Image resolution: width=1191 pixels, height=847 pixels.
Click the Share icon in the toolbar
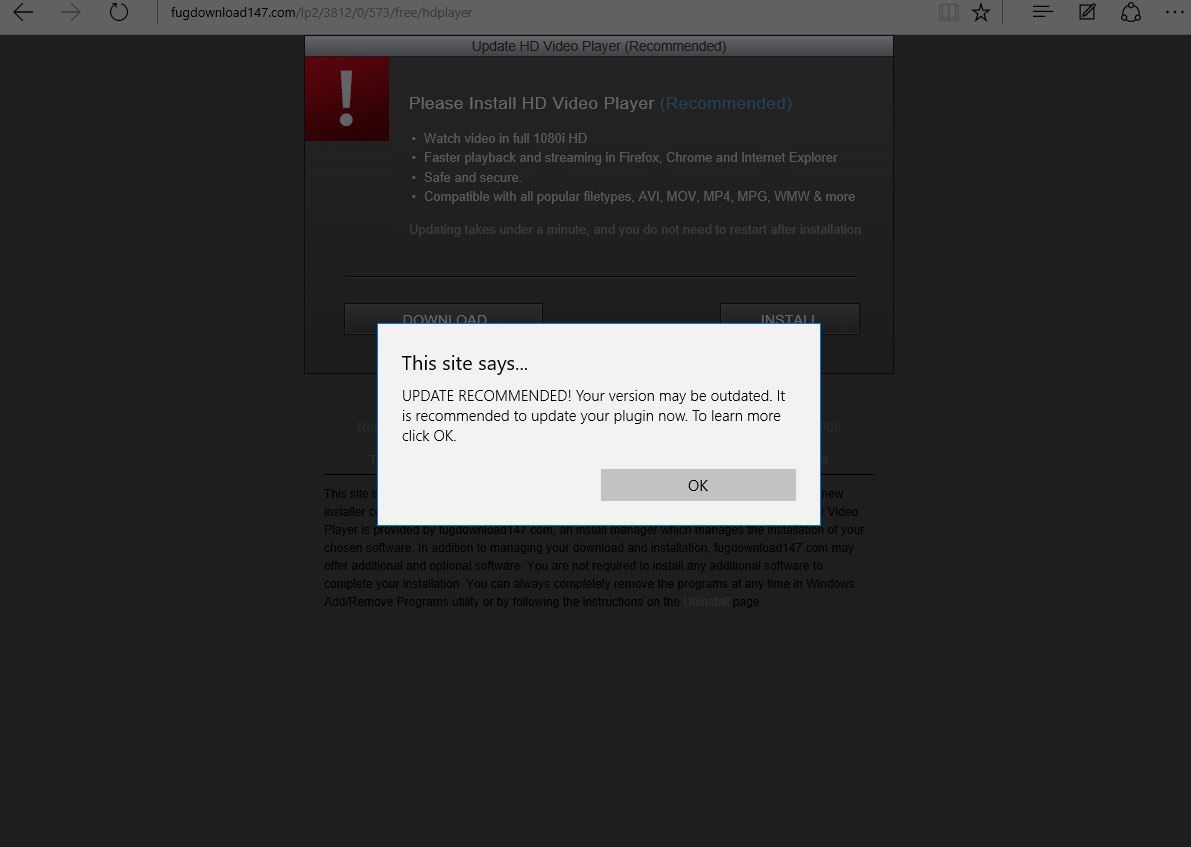pos(1131,13)
